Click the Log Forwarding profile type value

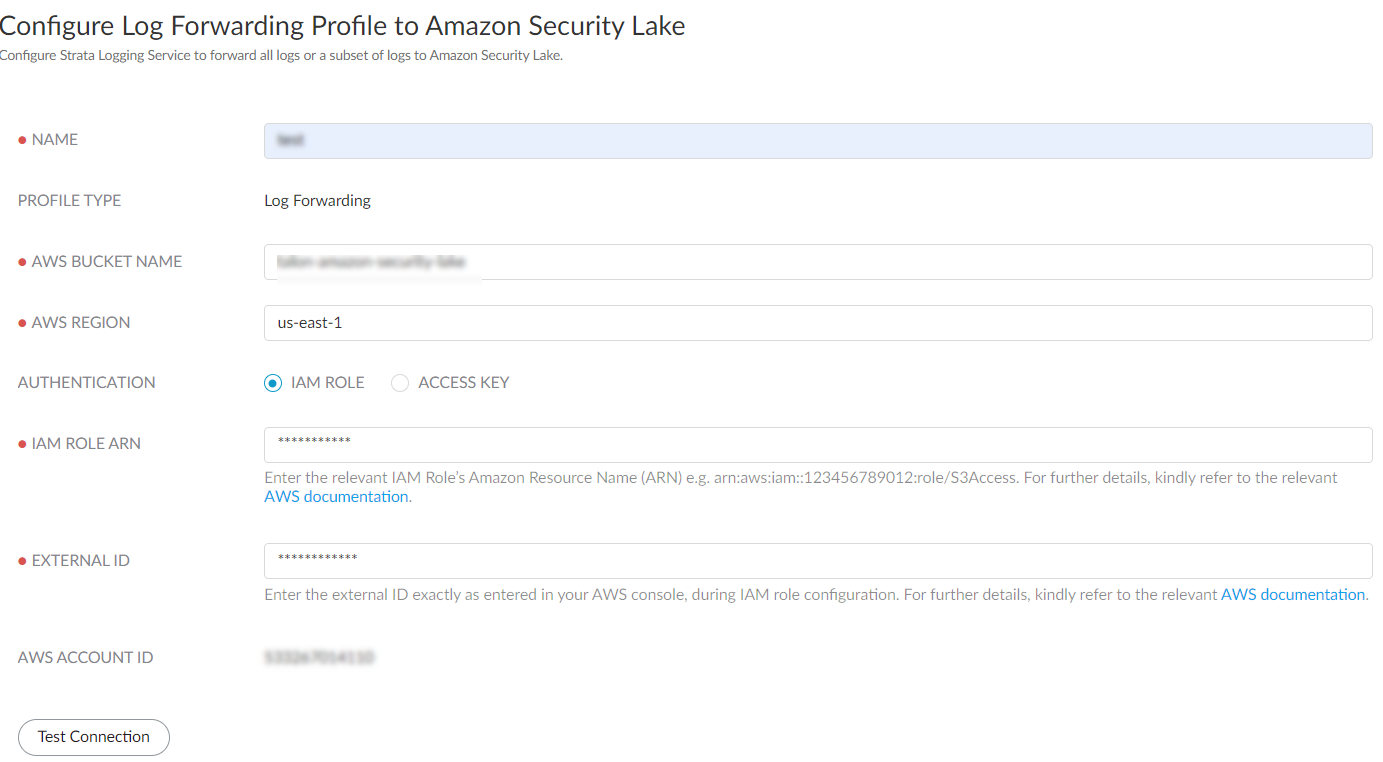tap(317, 201)
